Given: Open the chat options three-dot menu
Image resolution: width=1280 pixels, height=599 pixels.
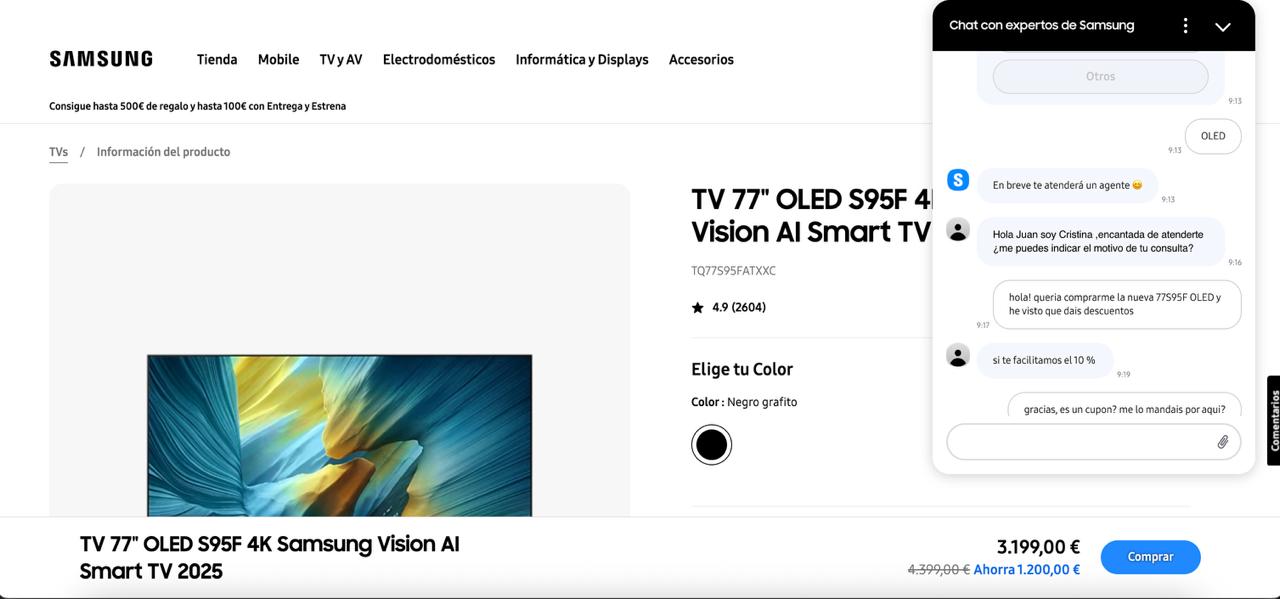Looking at the screenshot, I should coord(1185,26).
